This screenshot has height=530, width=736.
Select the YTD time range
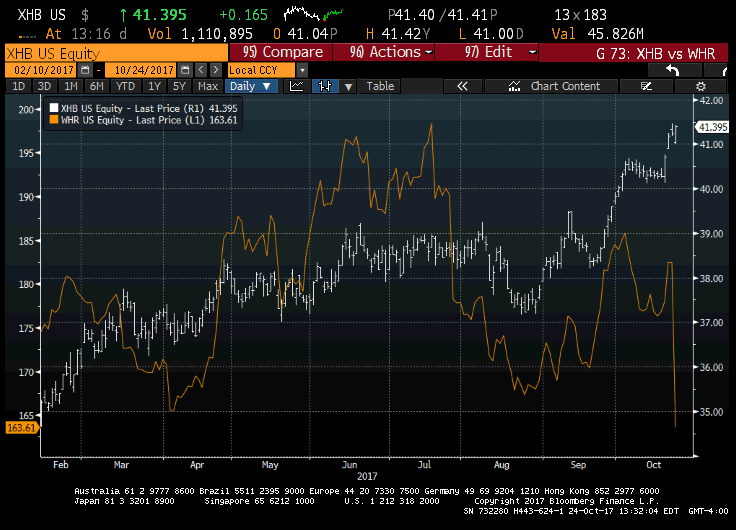pos(125,86)
